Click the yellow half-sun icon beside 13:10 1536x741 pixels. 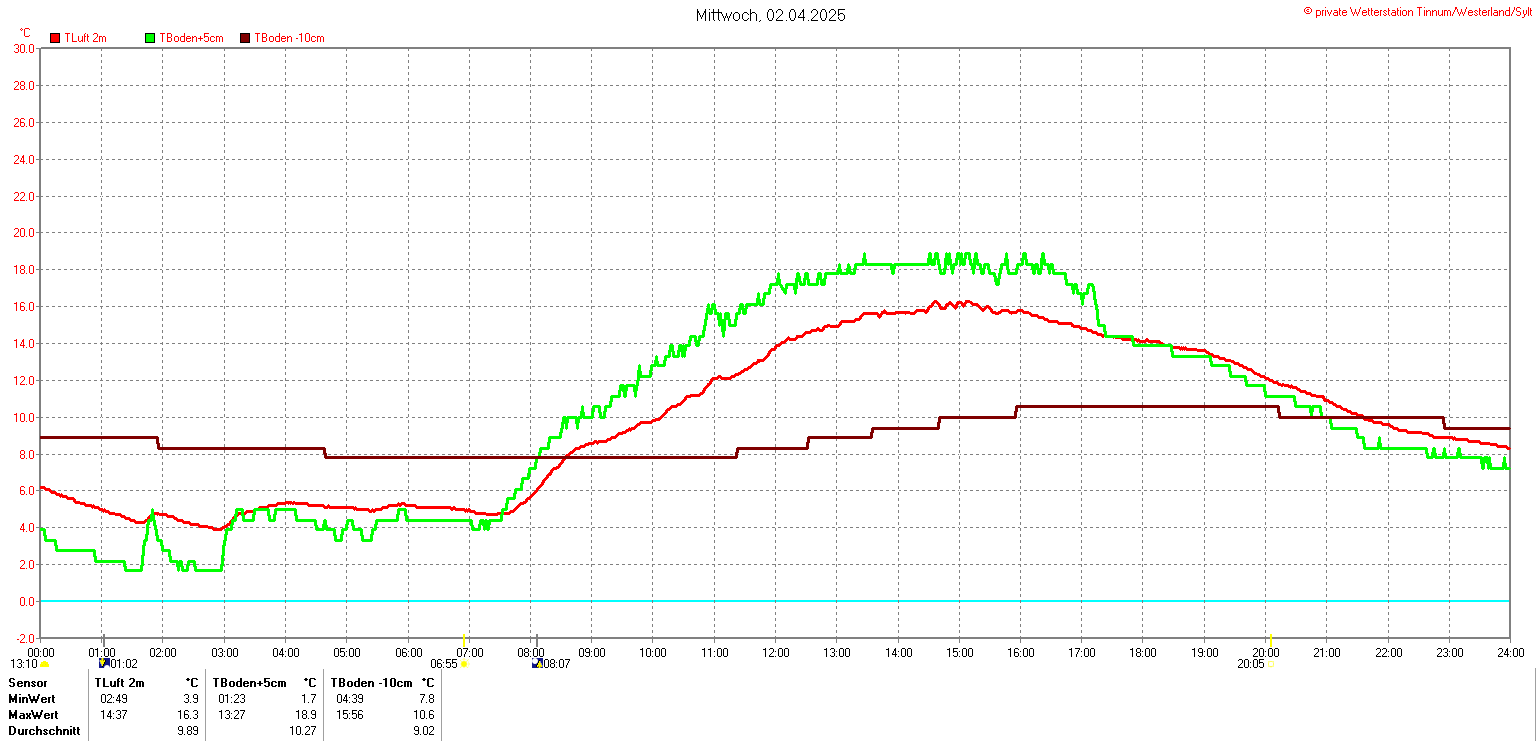pyautogui.click(x=44, y=663)
